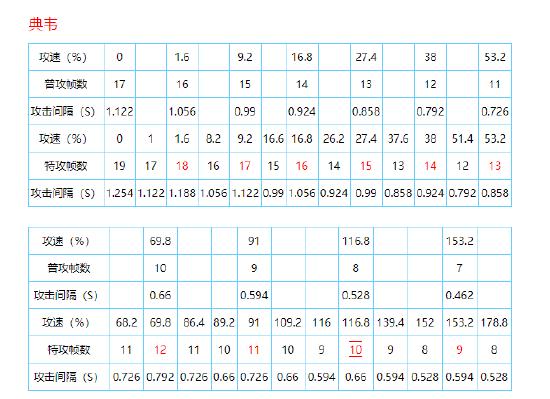The image size is (550, 399).
Task: Select the 特攻帧数 row header in second table
Action: pos(69,350)
